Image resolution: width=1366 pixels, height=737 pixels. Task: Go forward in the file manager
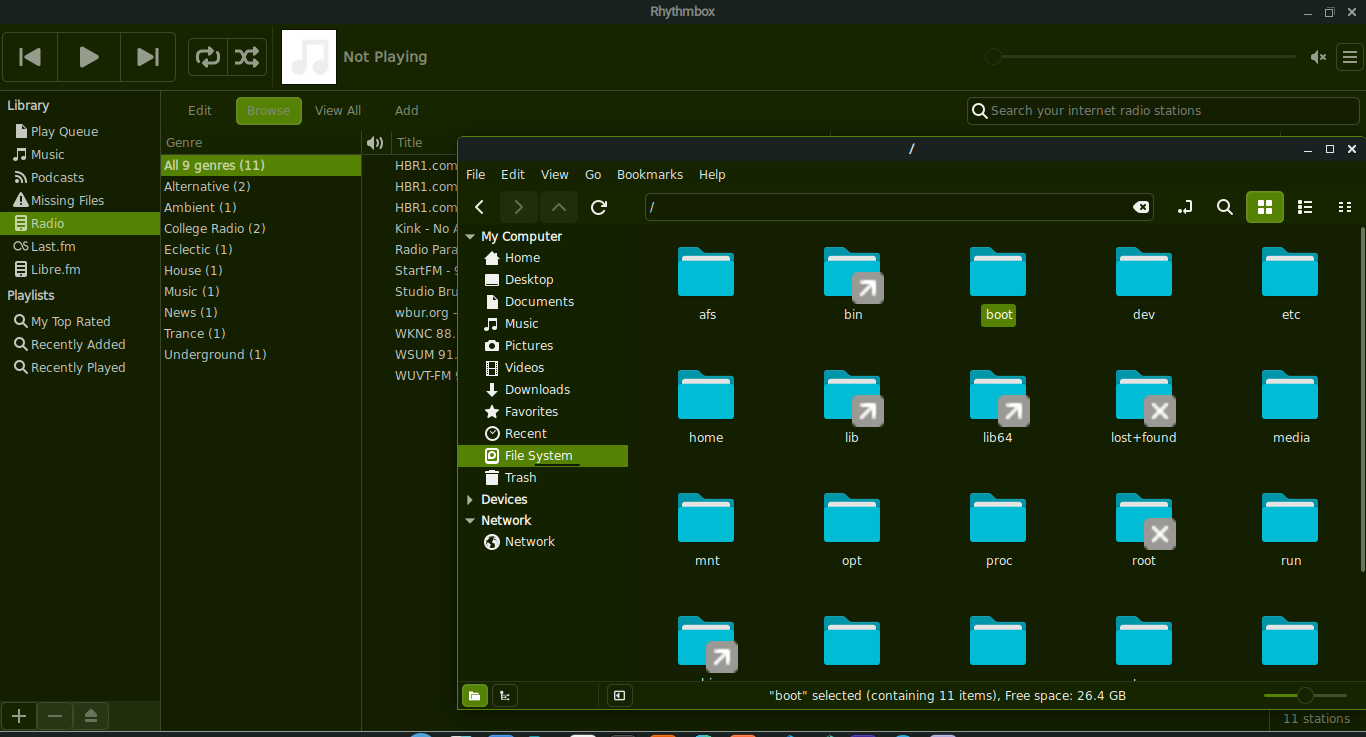tap(518, 207)
